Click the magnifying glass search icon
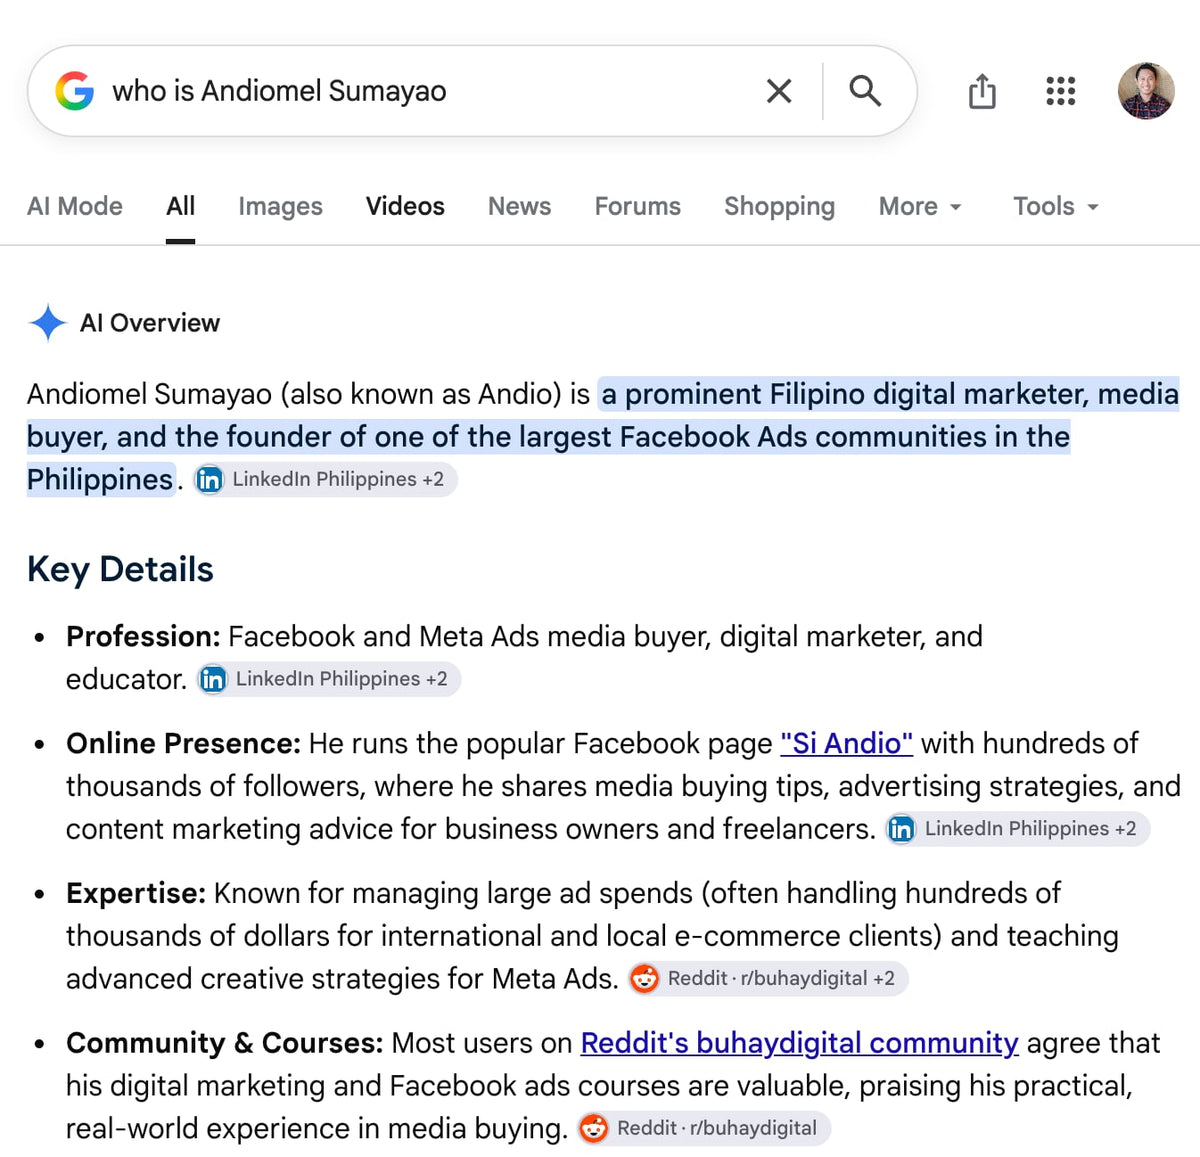The width and height of the screenshot is (1200, 1157). point(865,91)
